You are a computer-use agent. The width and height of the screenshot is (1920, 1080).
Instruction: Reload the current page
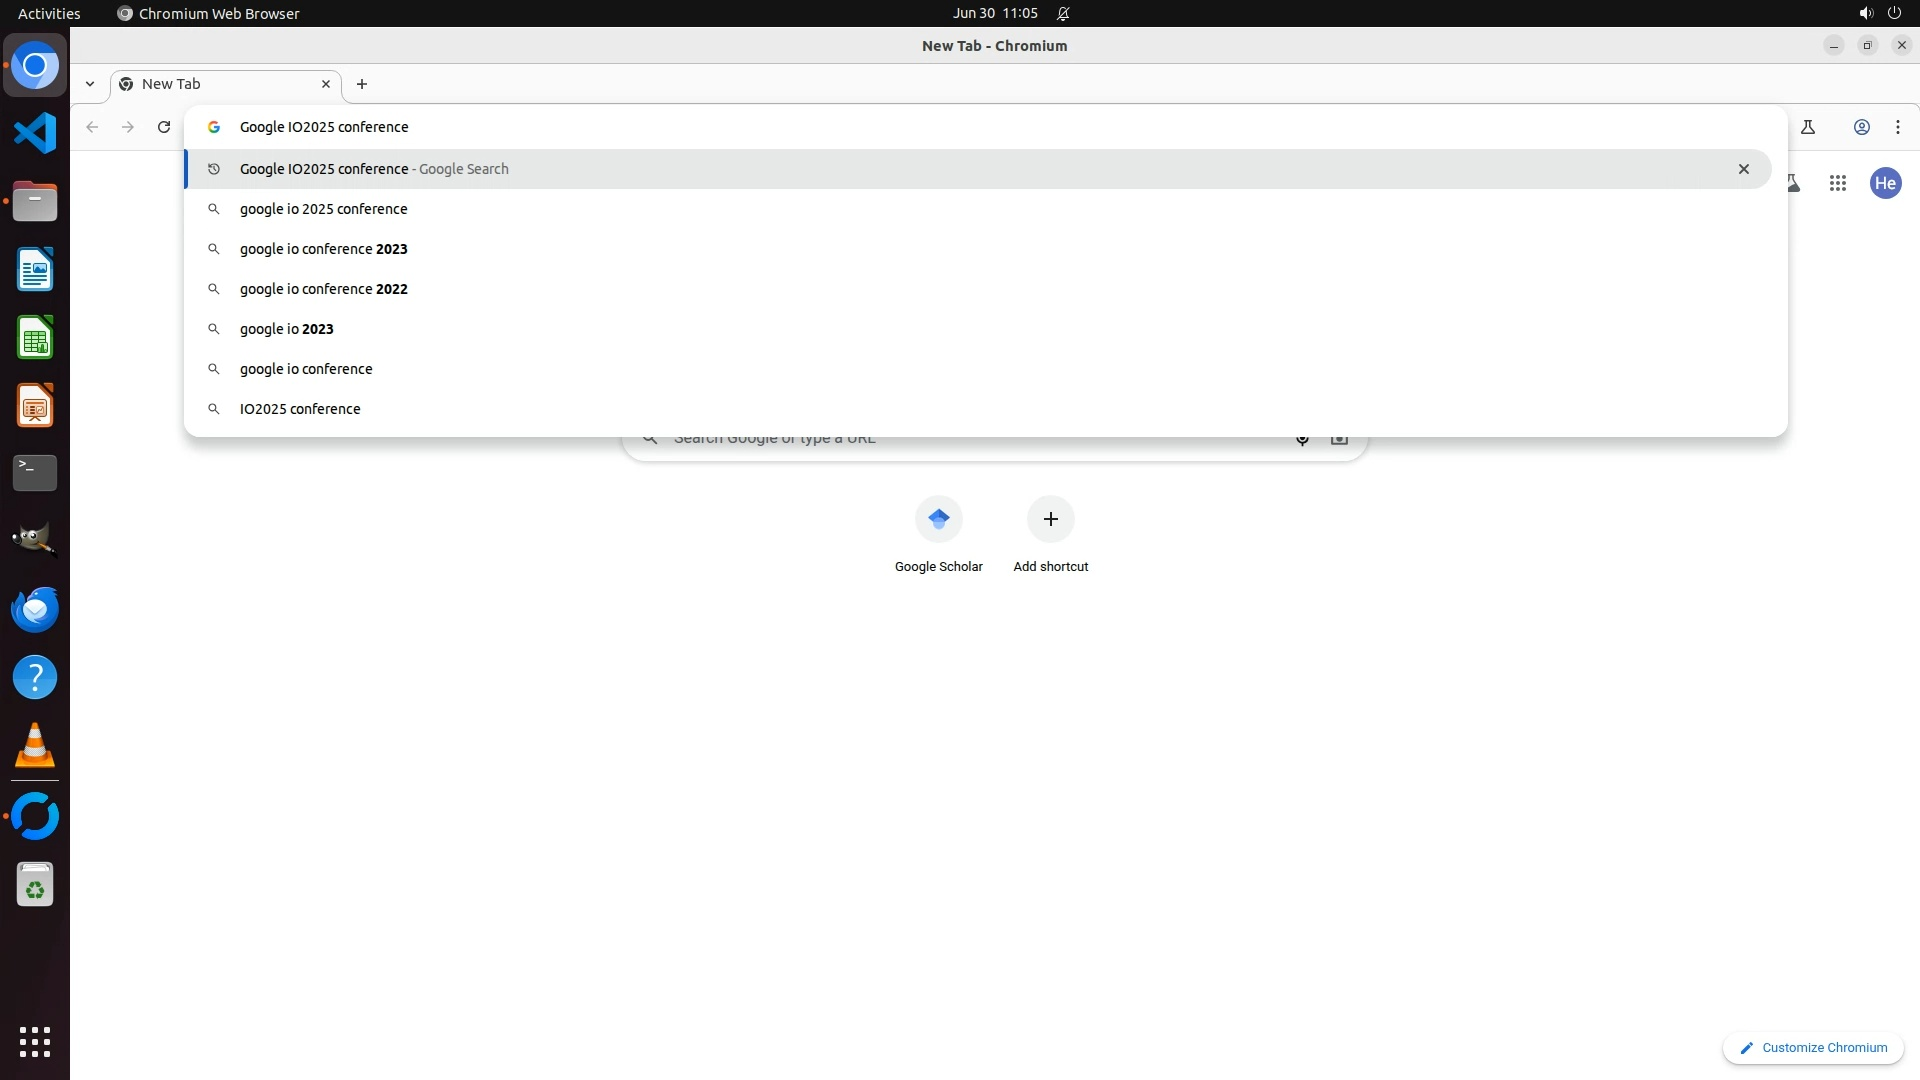(x=164, y=127)
